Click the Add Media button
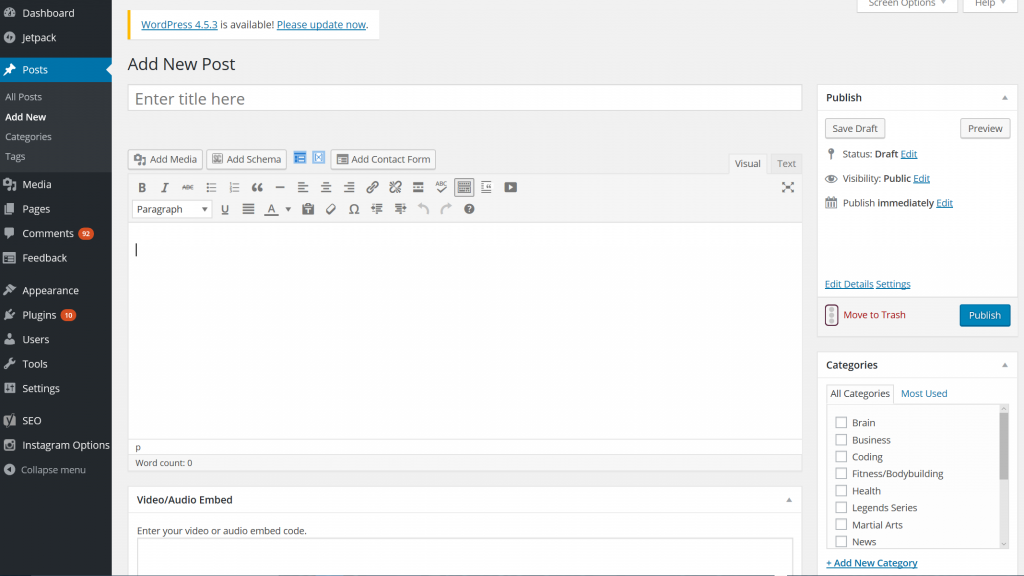The image size is (1024, 576). pos(165,159)
